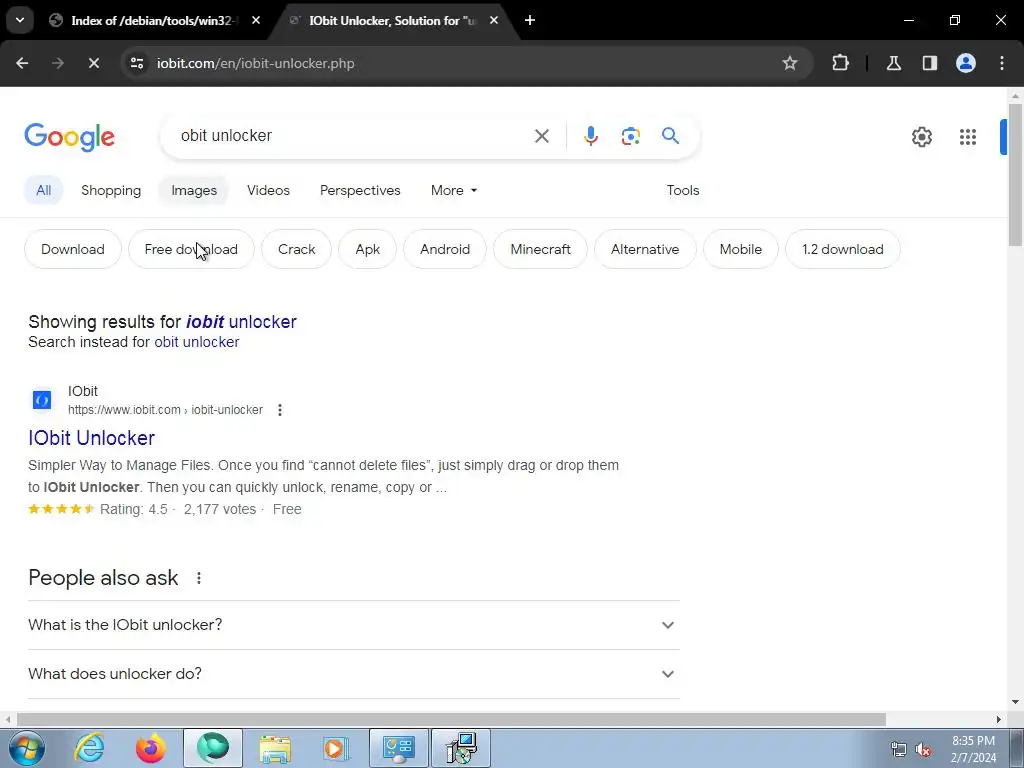Viewport: 1024px width, 768px height.
Task: Open the Chrome three-dot menu
Action: point(1002,63)
